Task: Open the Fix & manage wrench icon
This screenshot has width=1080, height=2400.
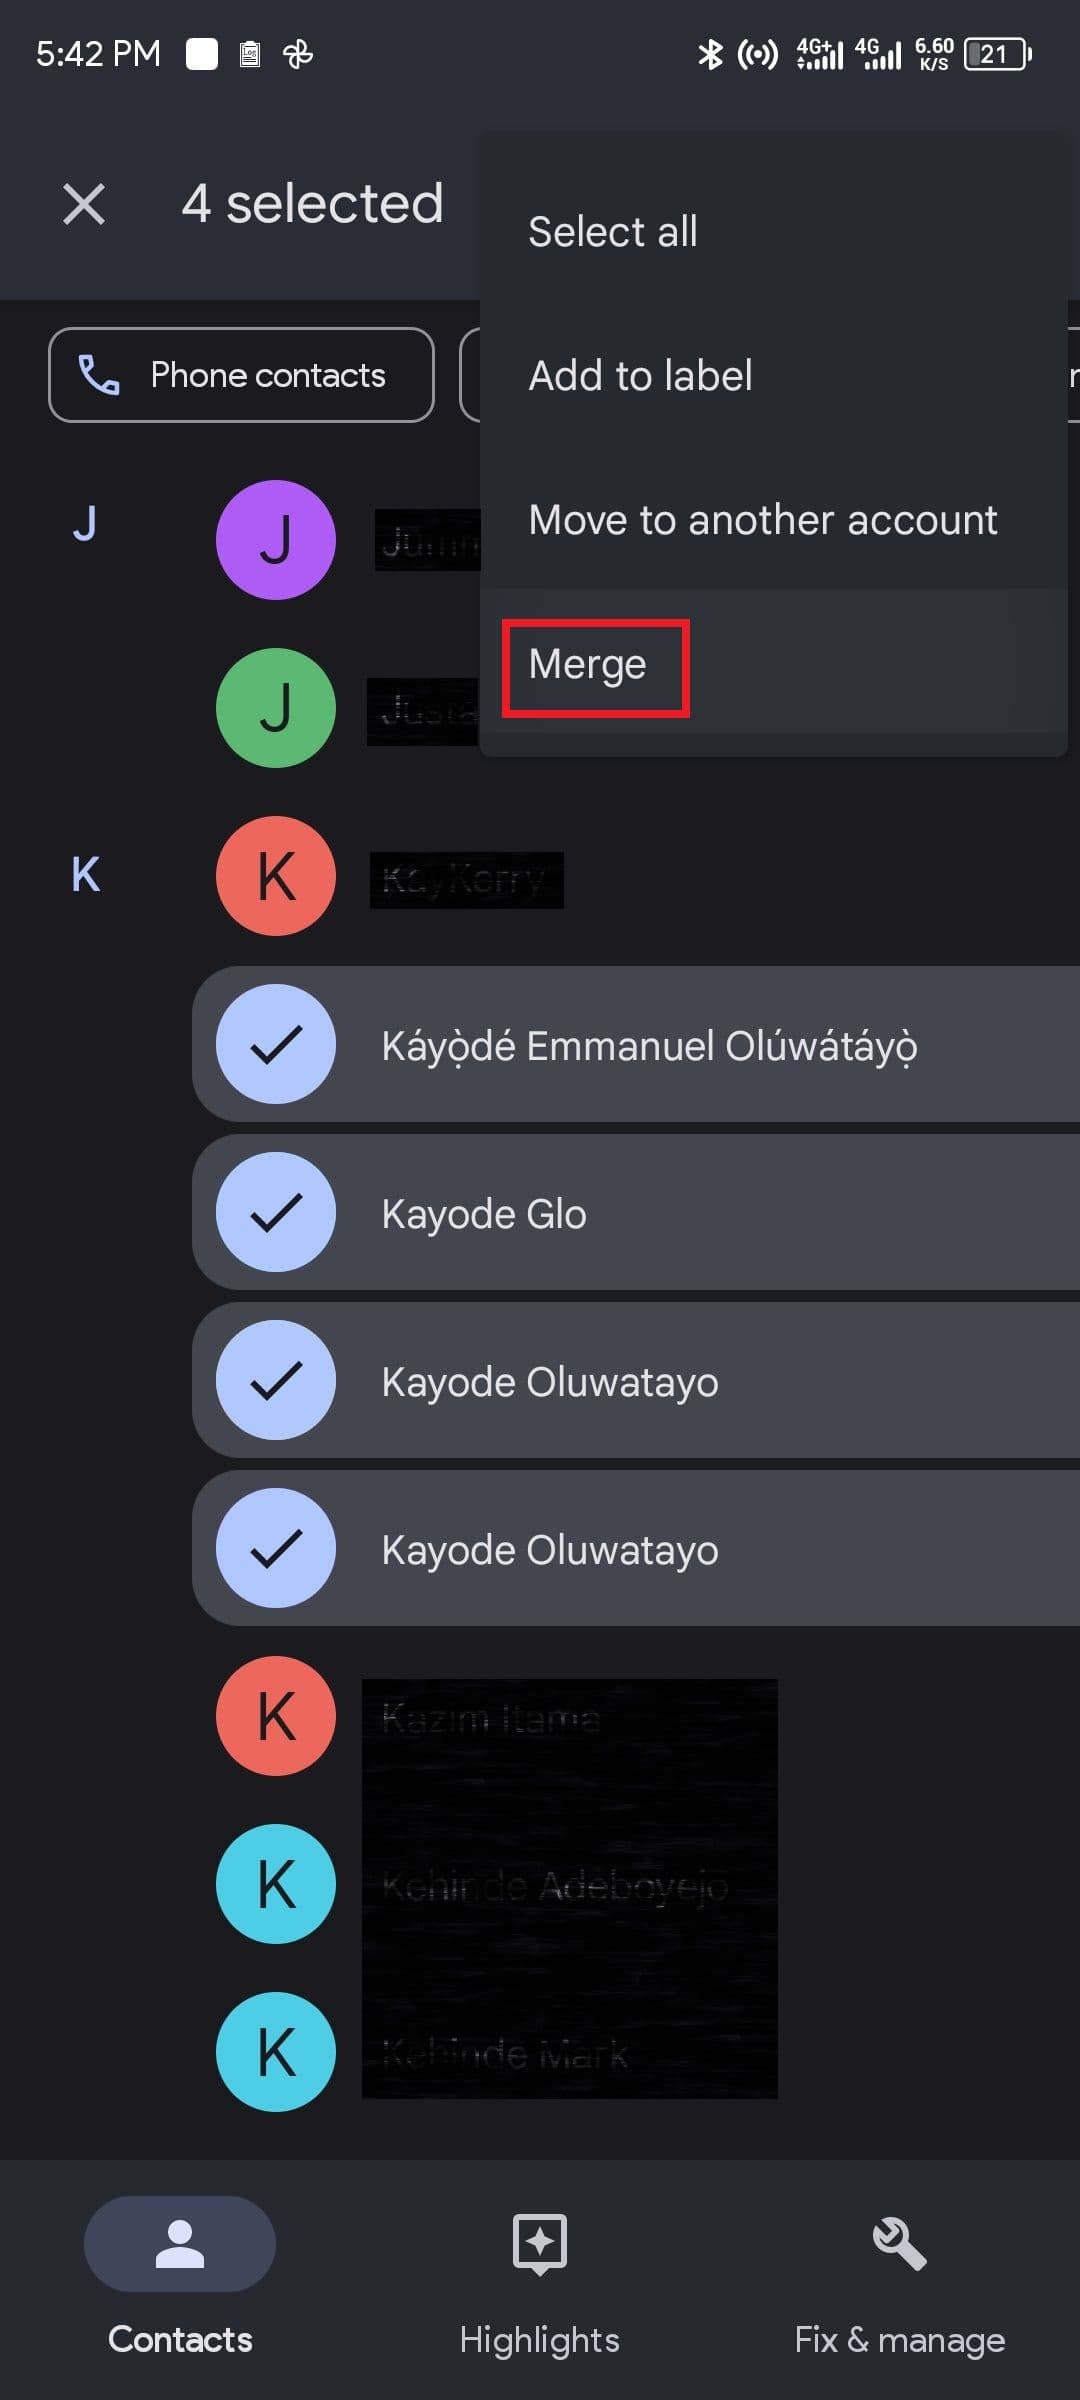Action: [900, 2242]
